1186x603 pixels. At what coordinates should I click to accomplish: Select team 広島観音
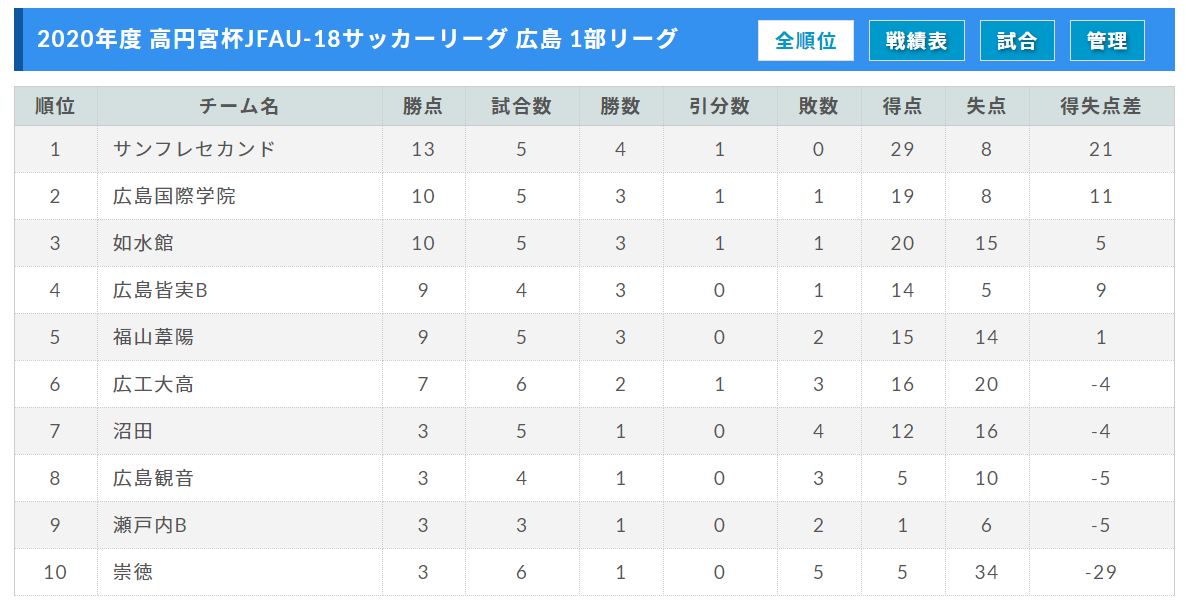click(x=154, y=477)
